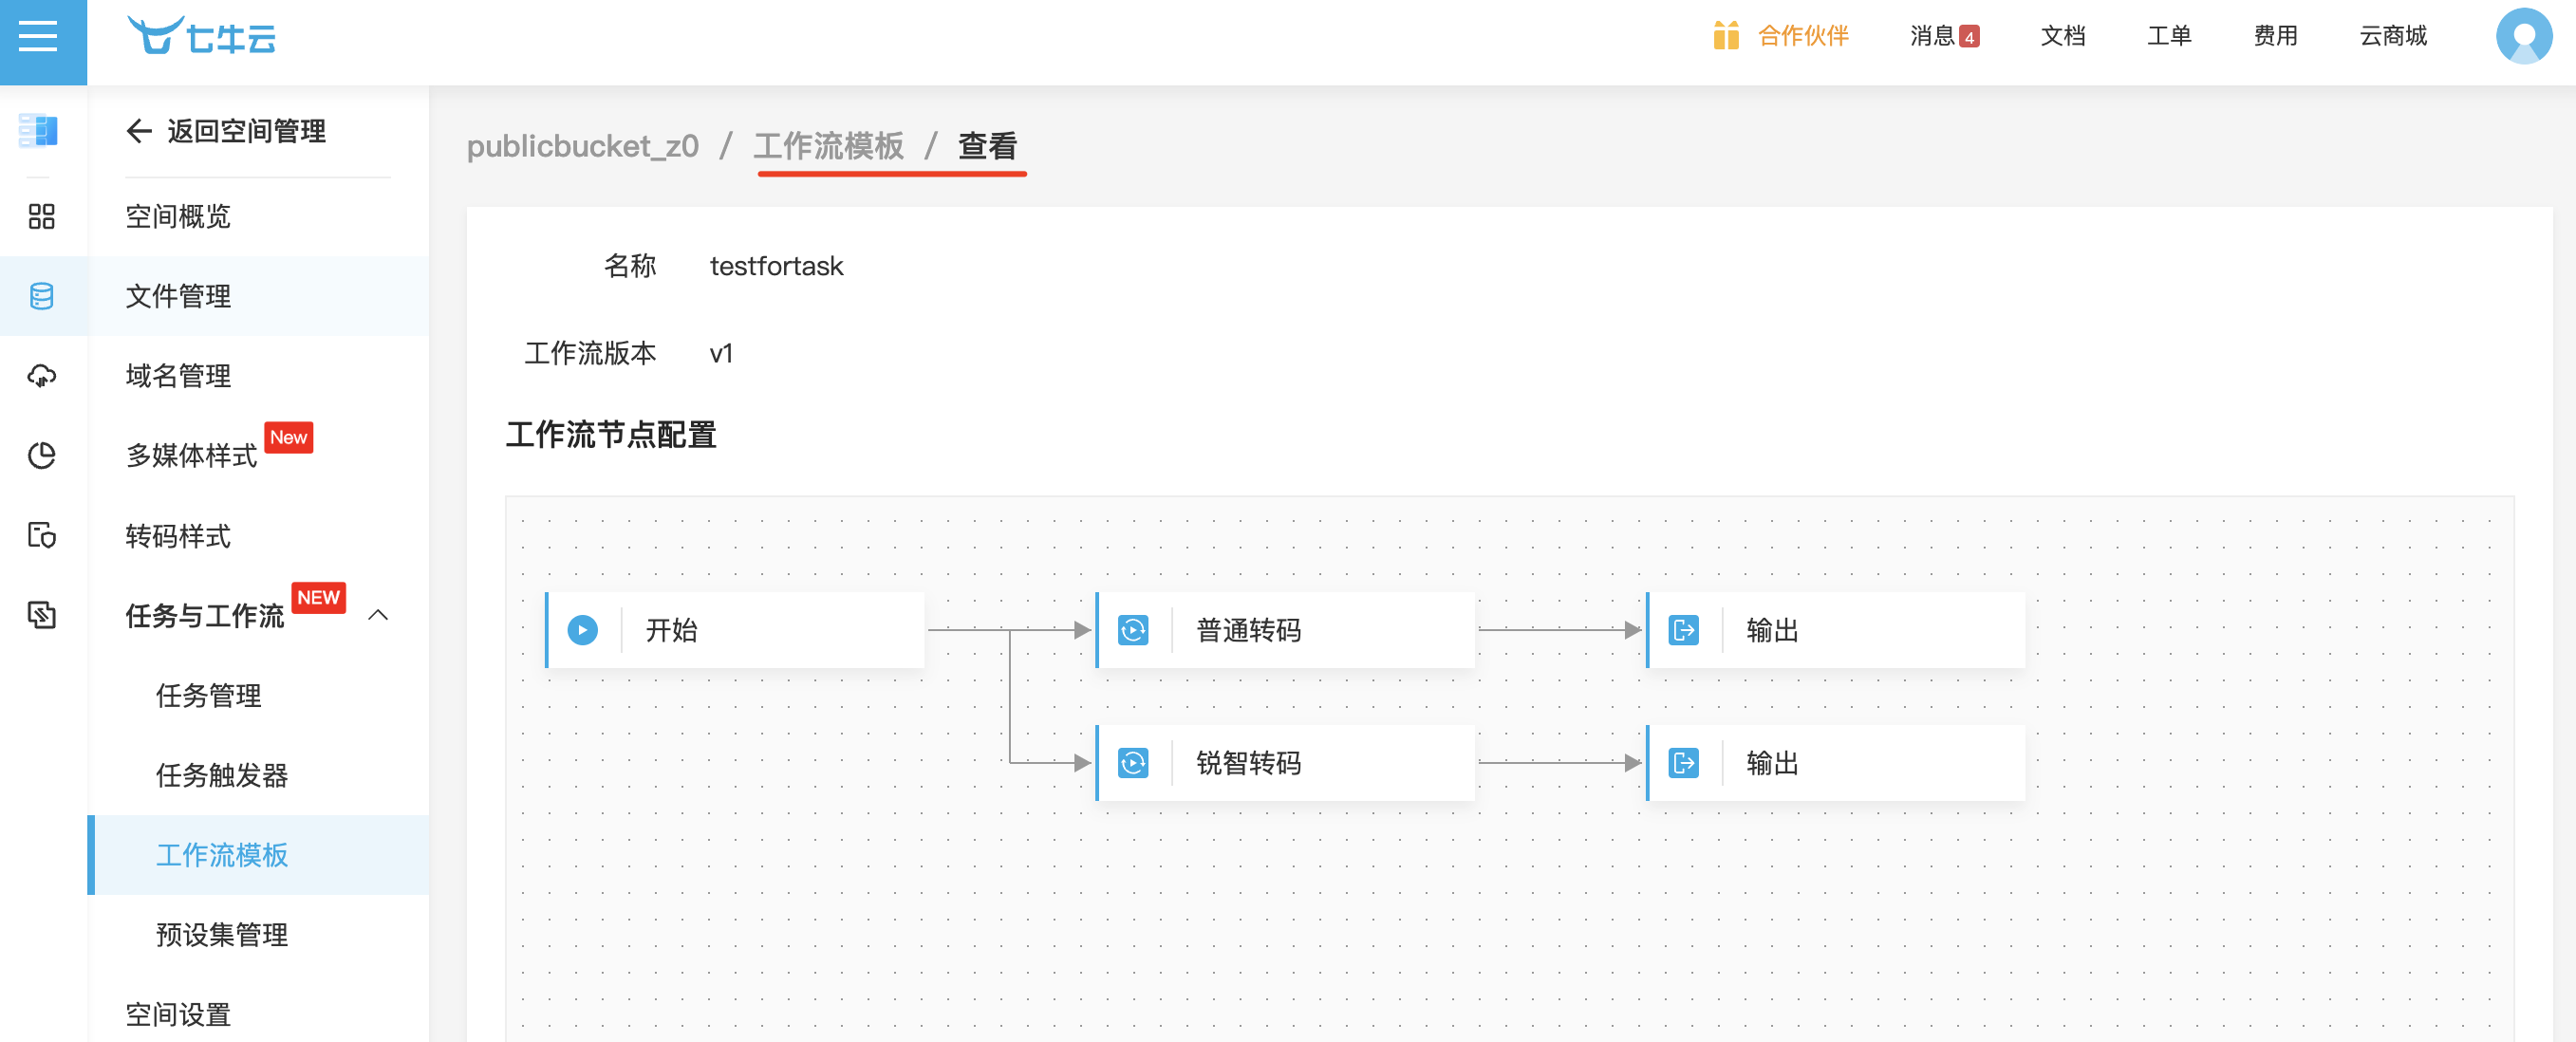Select the 输出 node after 锐智转码

[1836, 763]
